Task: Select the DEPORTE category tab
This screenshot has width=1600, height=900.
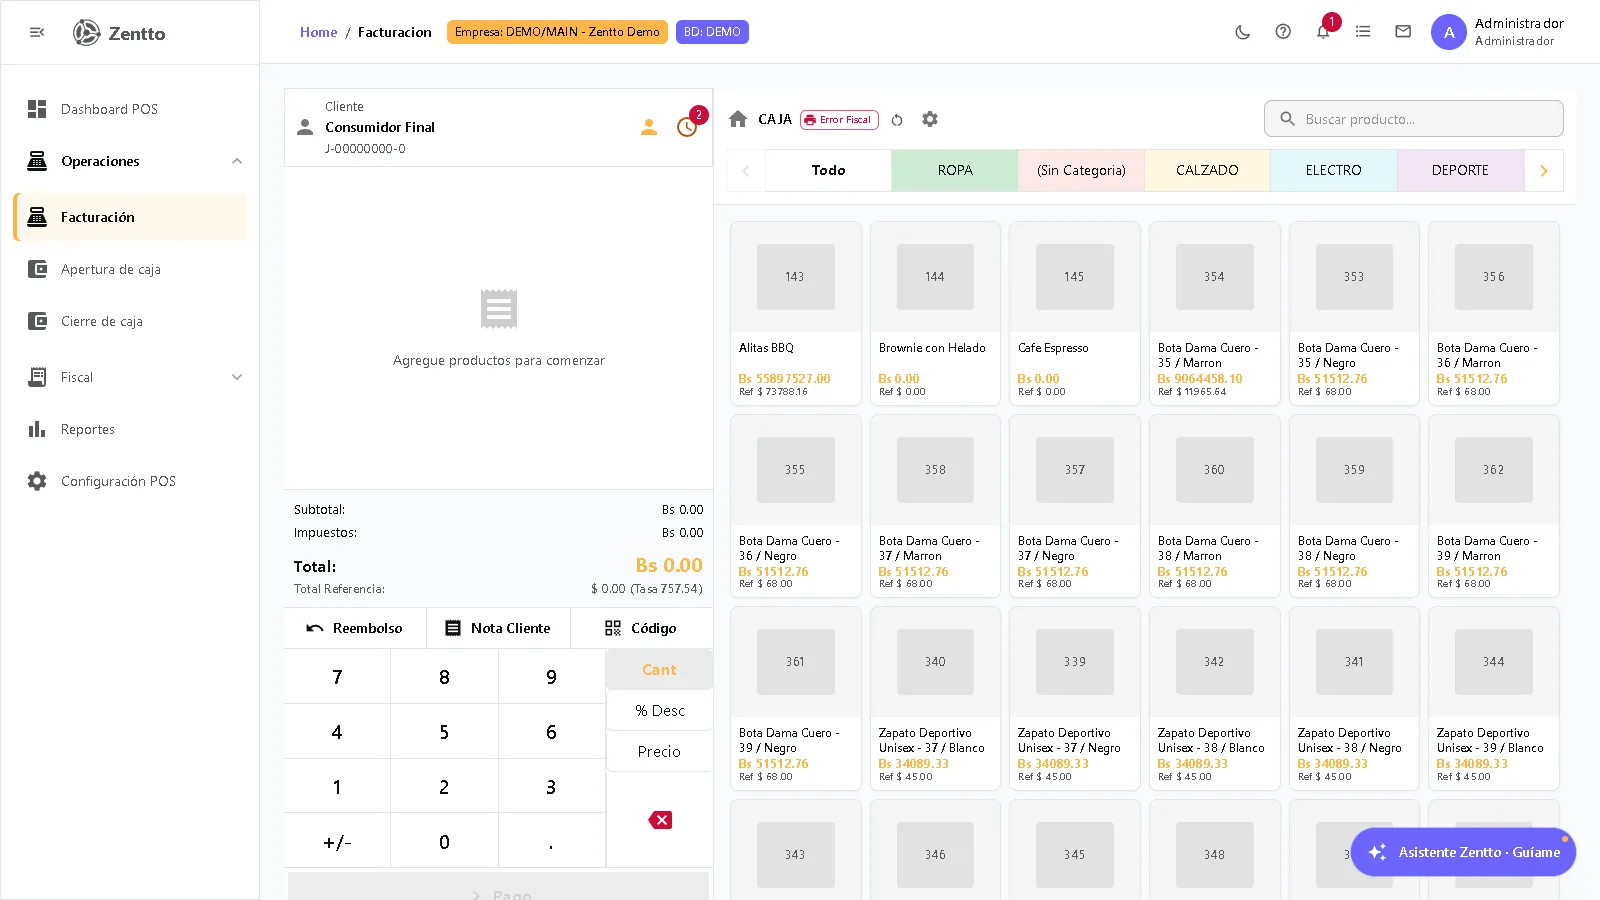Action: [1460, 170]
